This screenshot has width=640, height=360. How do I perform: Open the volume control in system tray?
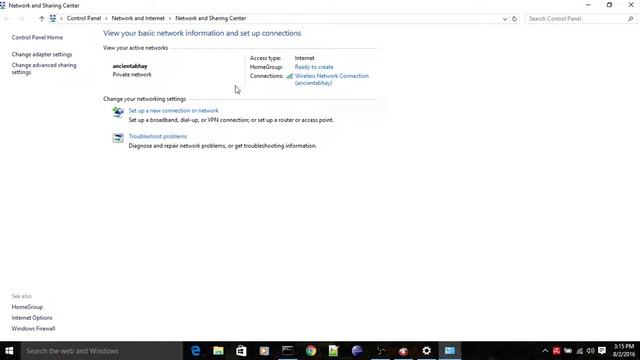(590, 351)
